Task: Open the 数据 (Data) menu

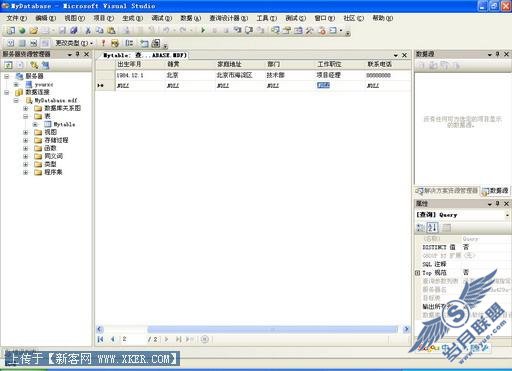Action: pos(190,18)
